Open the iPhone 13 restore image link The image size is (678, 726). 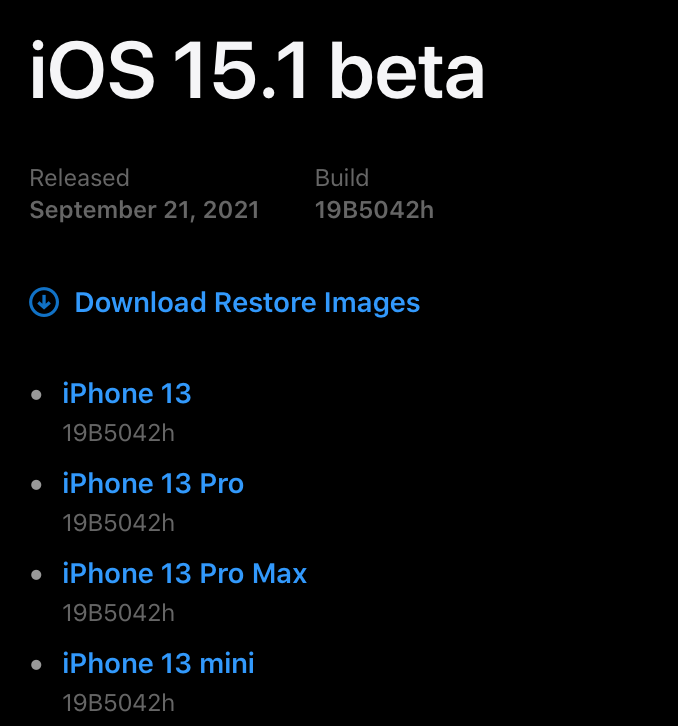126,393
